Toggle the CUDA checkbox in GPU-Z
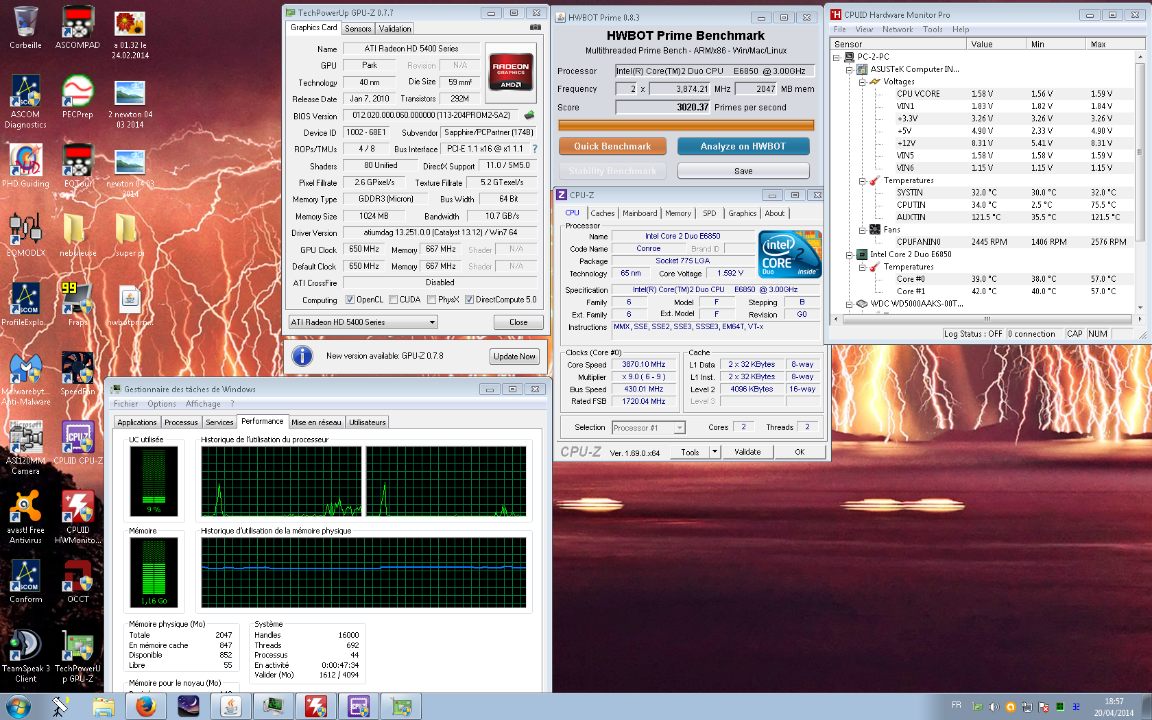This screenshot has width=1152, height=720. [394, 299]
